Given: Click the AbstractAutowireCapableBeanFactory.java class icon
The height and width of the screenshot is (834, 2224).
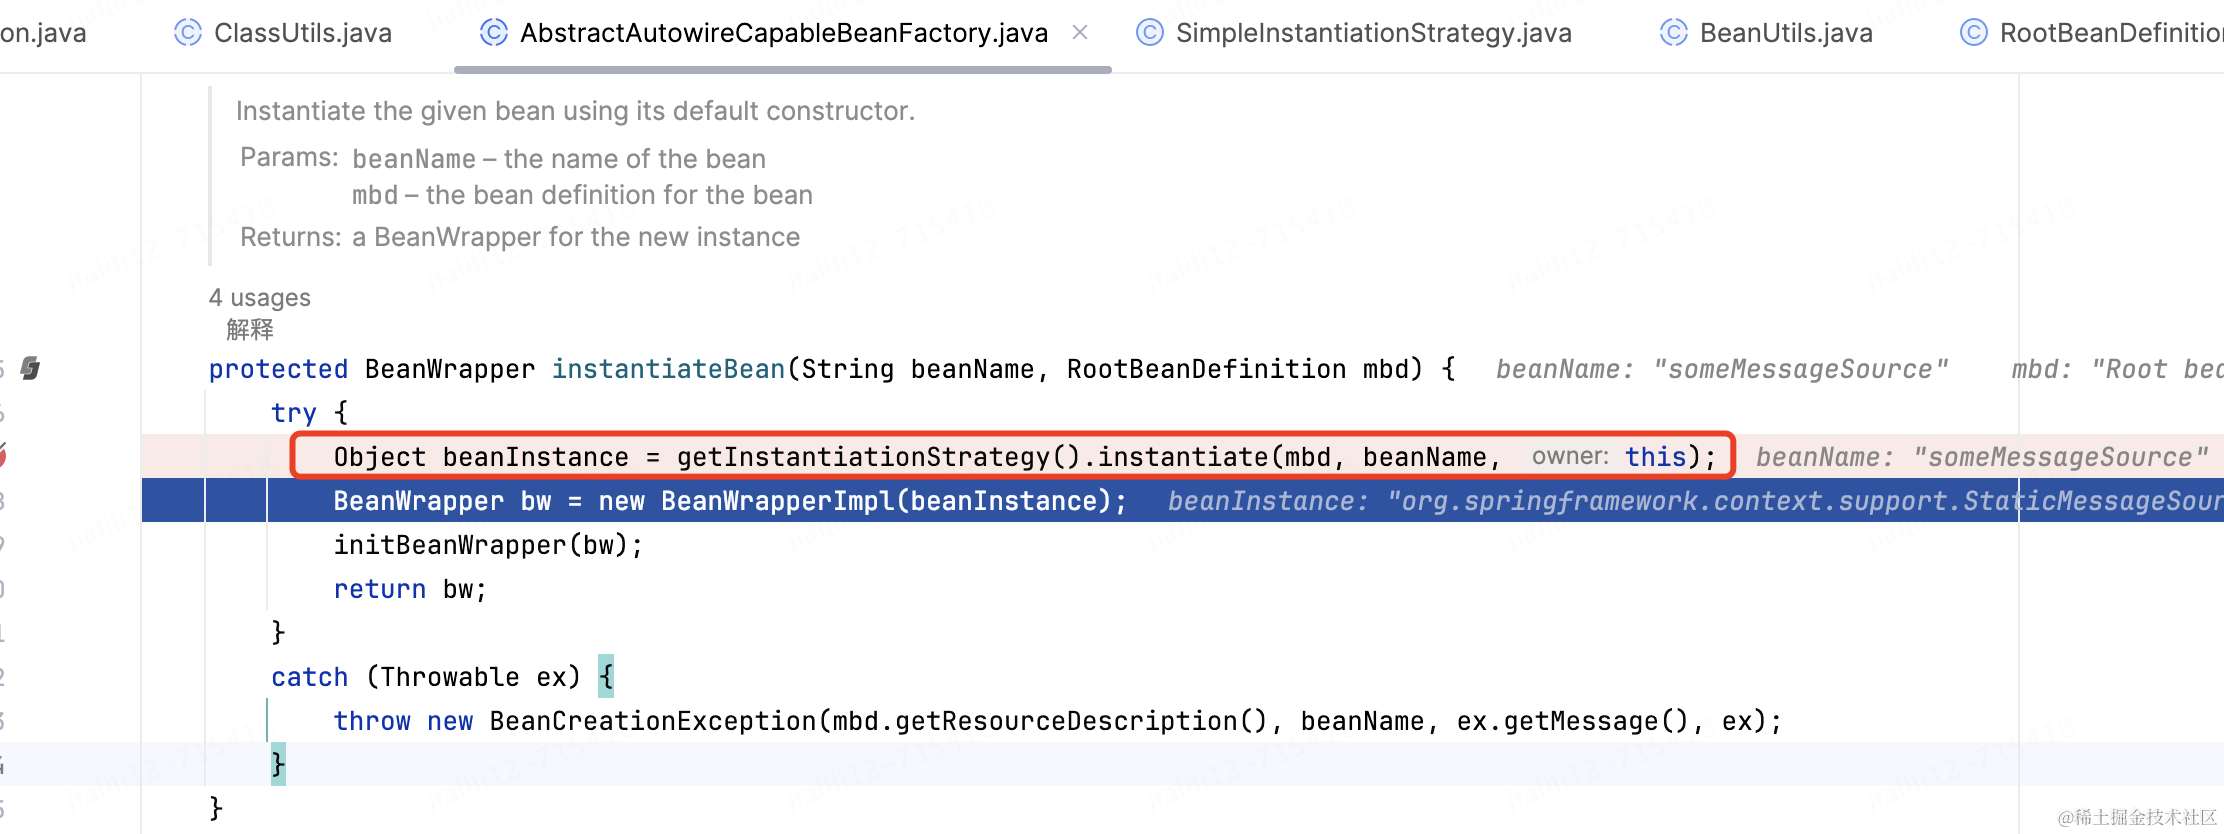Looking at the screenshot, I should coord(494,33).
